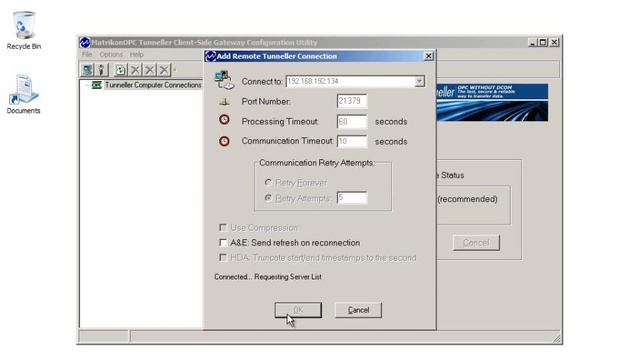The height and width of the screenshot is (360, 640).
Task: Click Cancel in Add Remote Tunneller dialog
Action: pyautogui.click(x=358, y=310)
